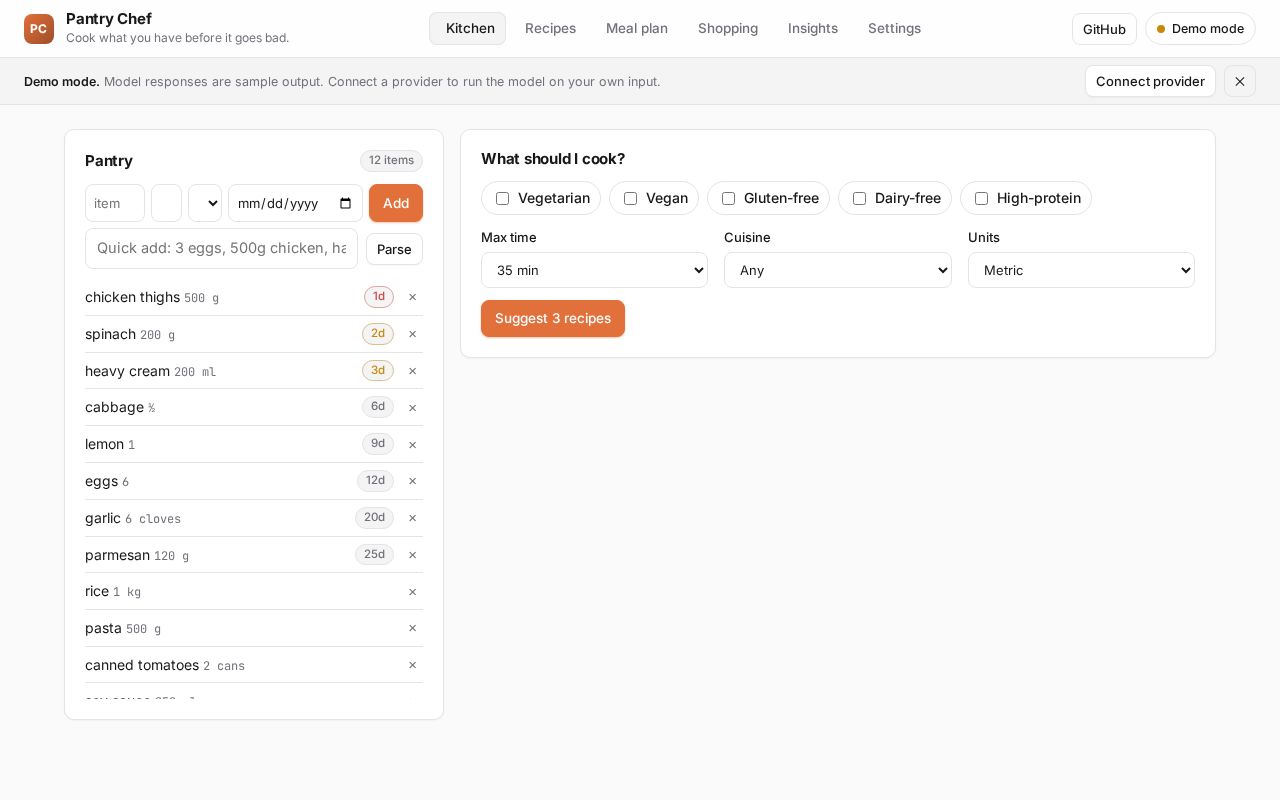This screenshot has height=800, width=1280.
Task: Delete the canned tomatoes item
Action: (412, 665)
